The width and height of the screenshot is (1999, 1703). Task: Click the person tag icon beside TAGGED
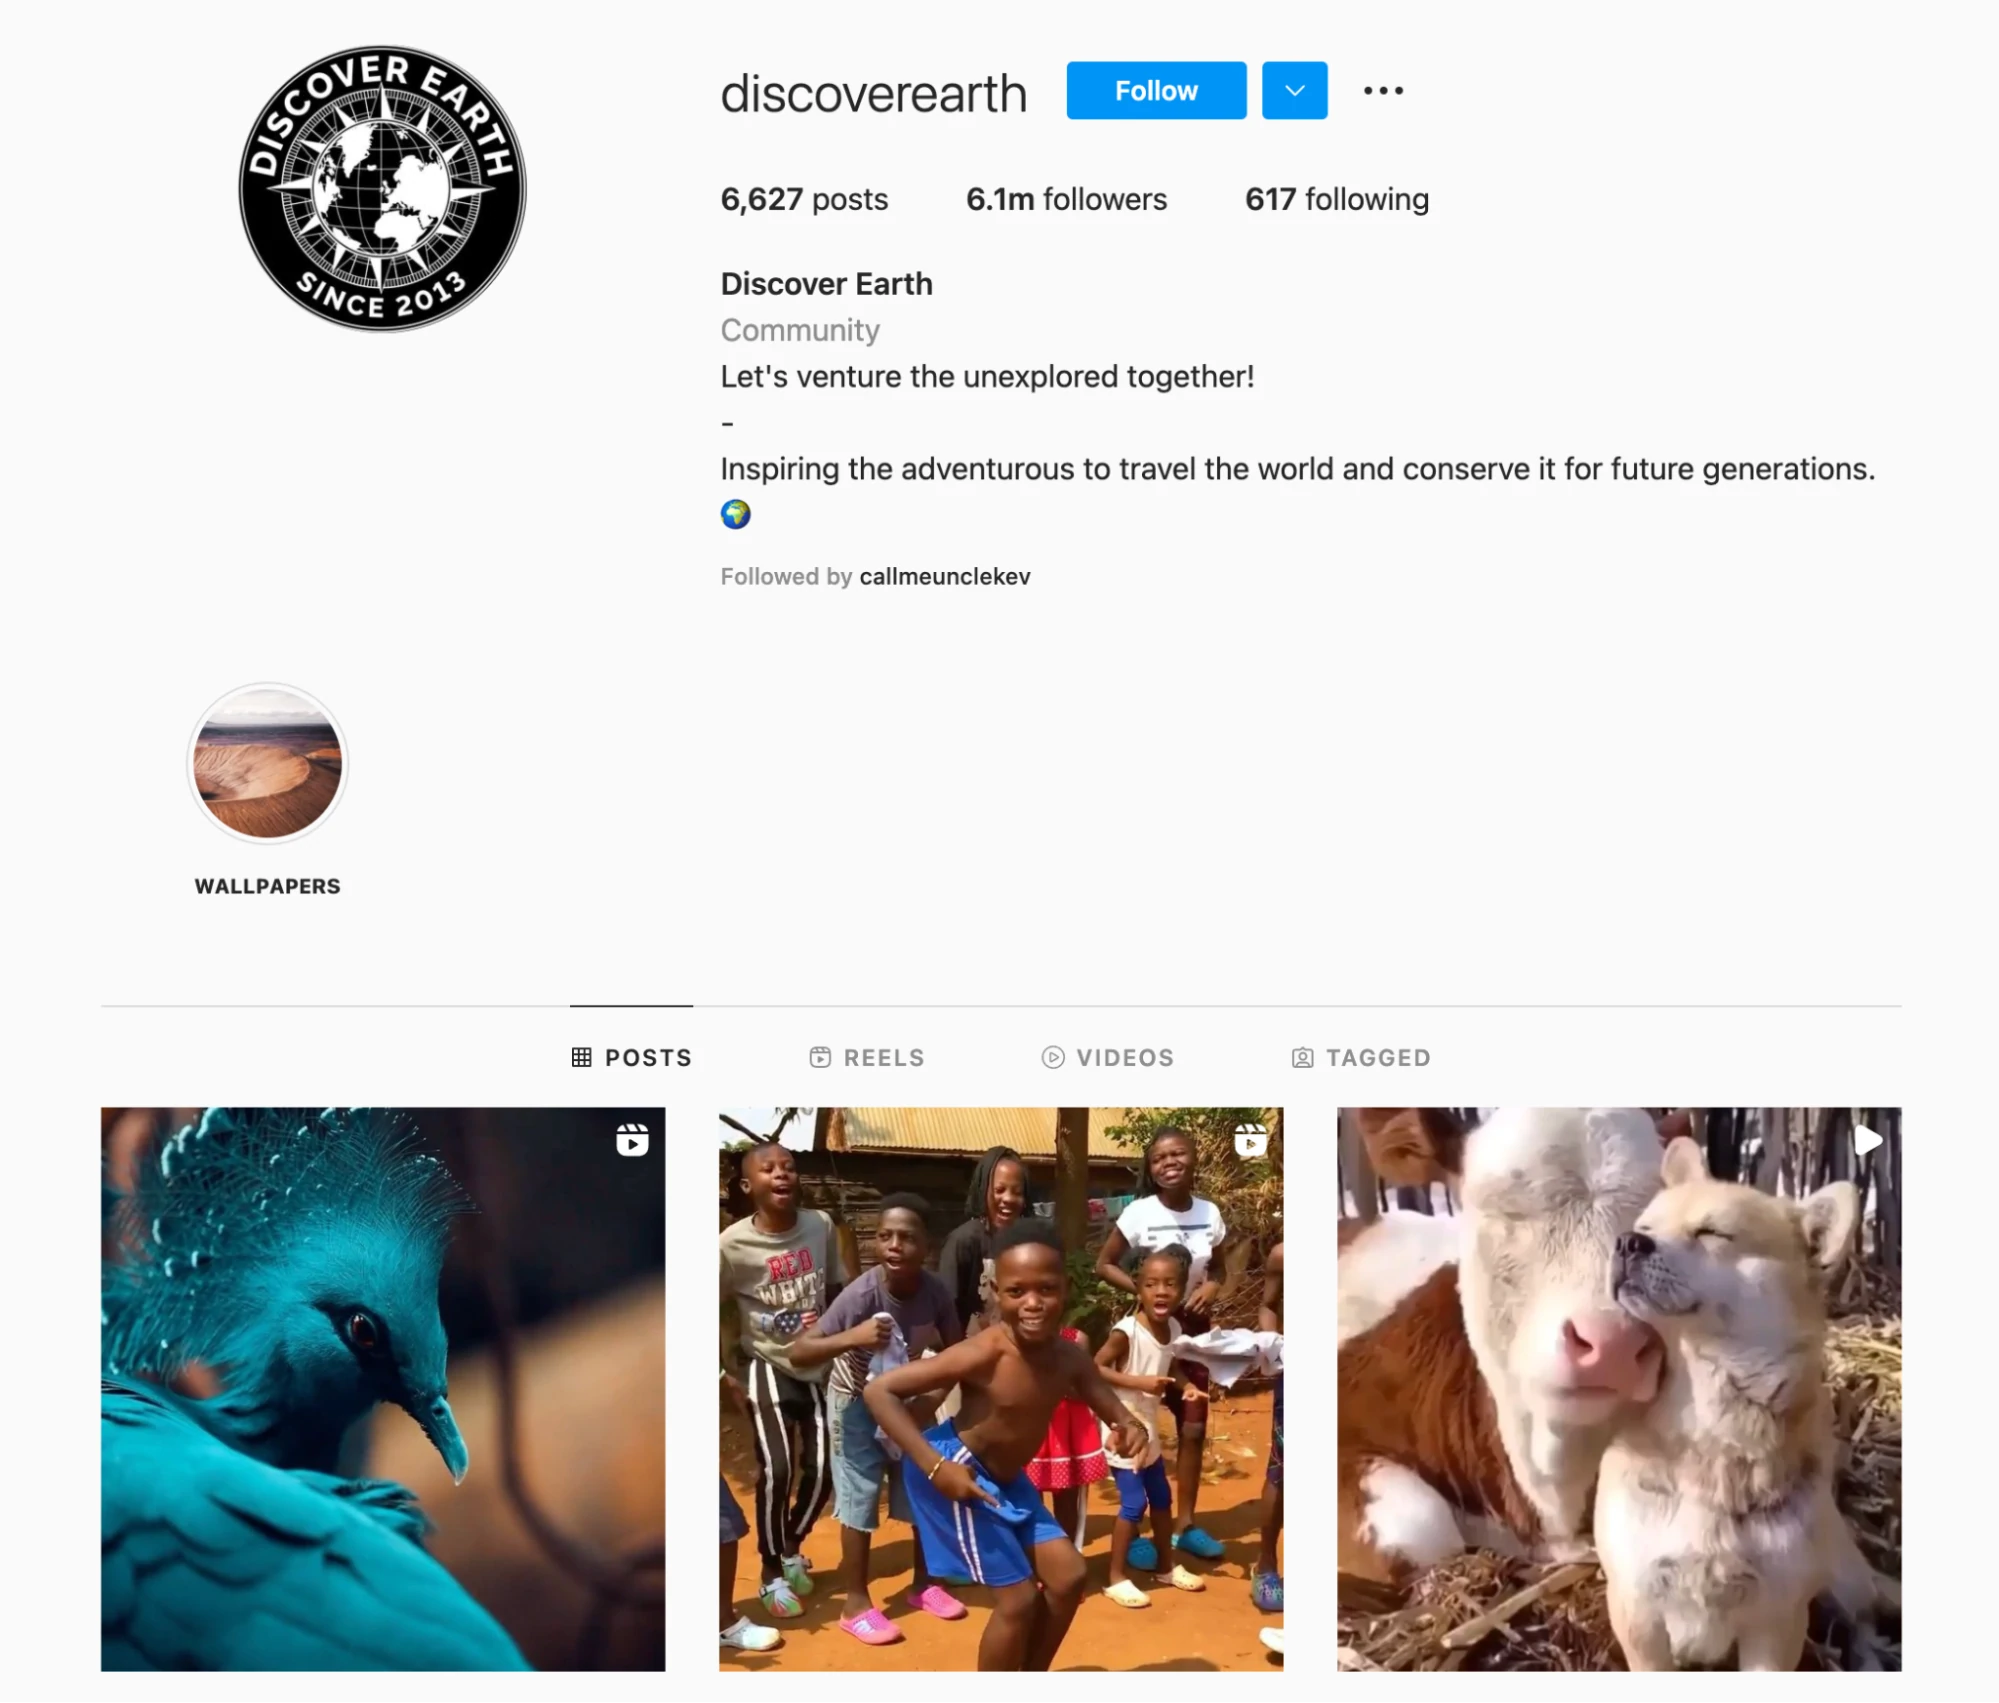(x=1302, y=1057)
